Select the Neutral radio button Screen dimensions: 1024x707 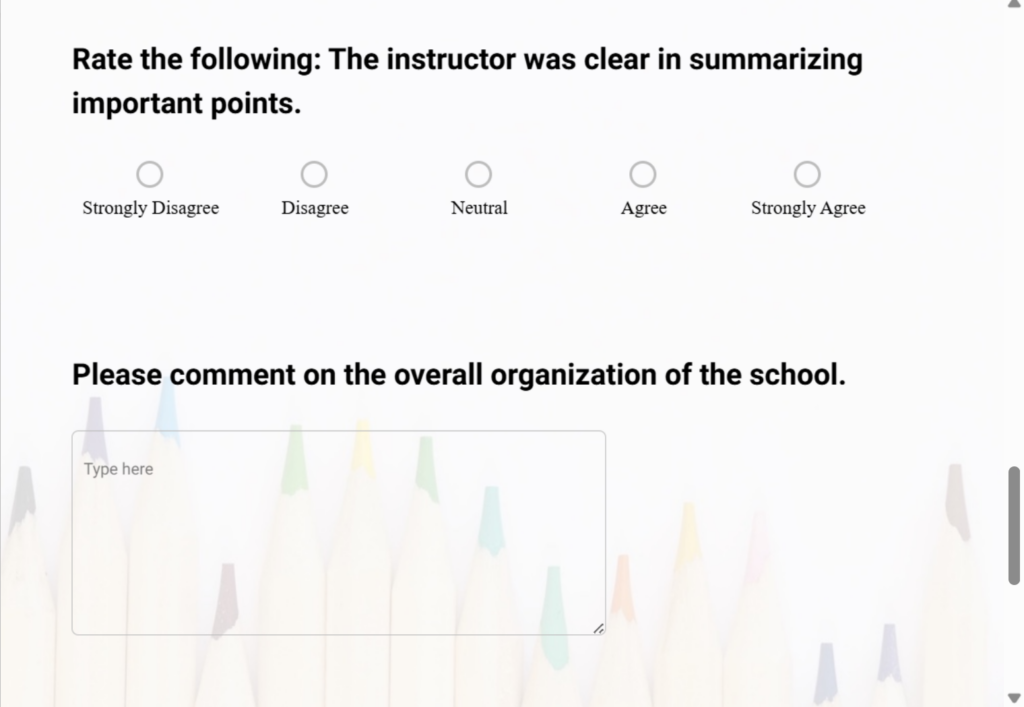478,173
